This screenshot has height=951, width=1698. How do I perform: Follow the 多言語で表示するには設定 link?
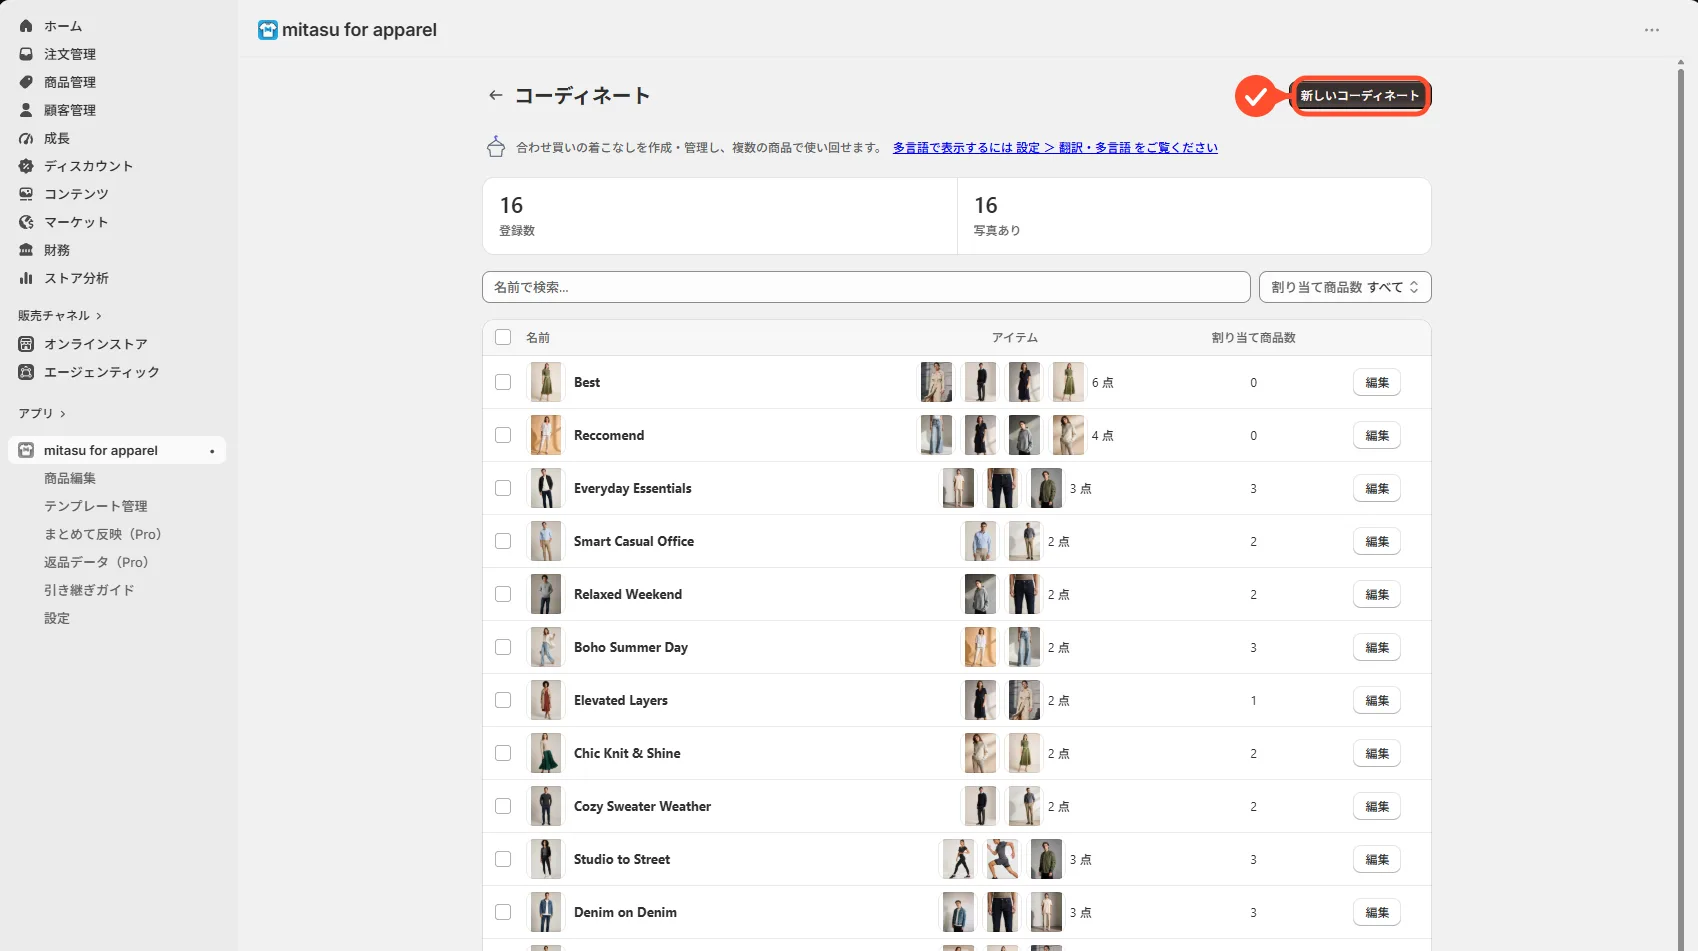(1055, 147)
